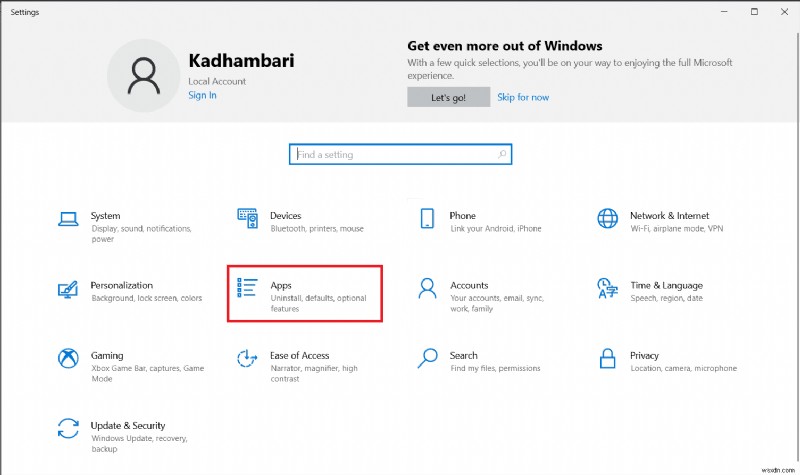Click the Kadhambari profile avatar
The height and width of the screenshot is (475, 800).
pyautogui.click(x=143, y=75)
